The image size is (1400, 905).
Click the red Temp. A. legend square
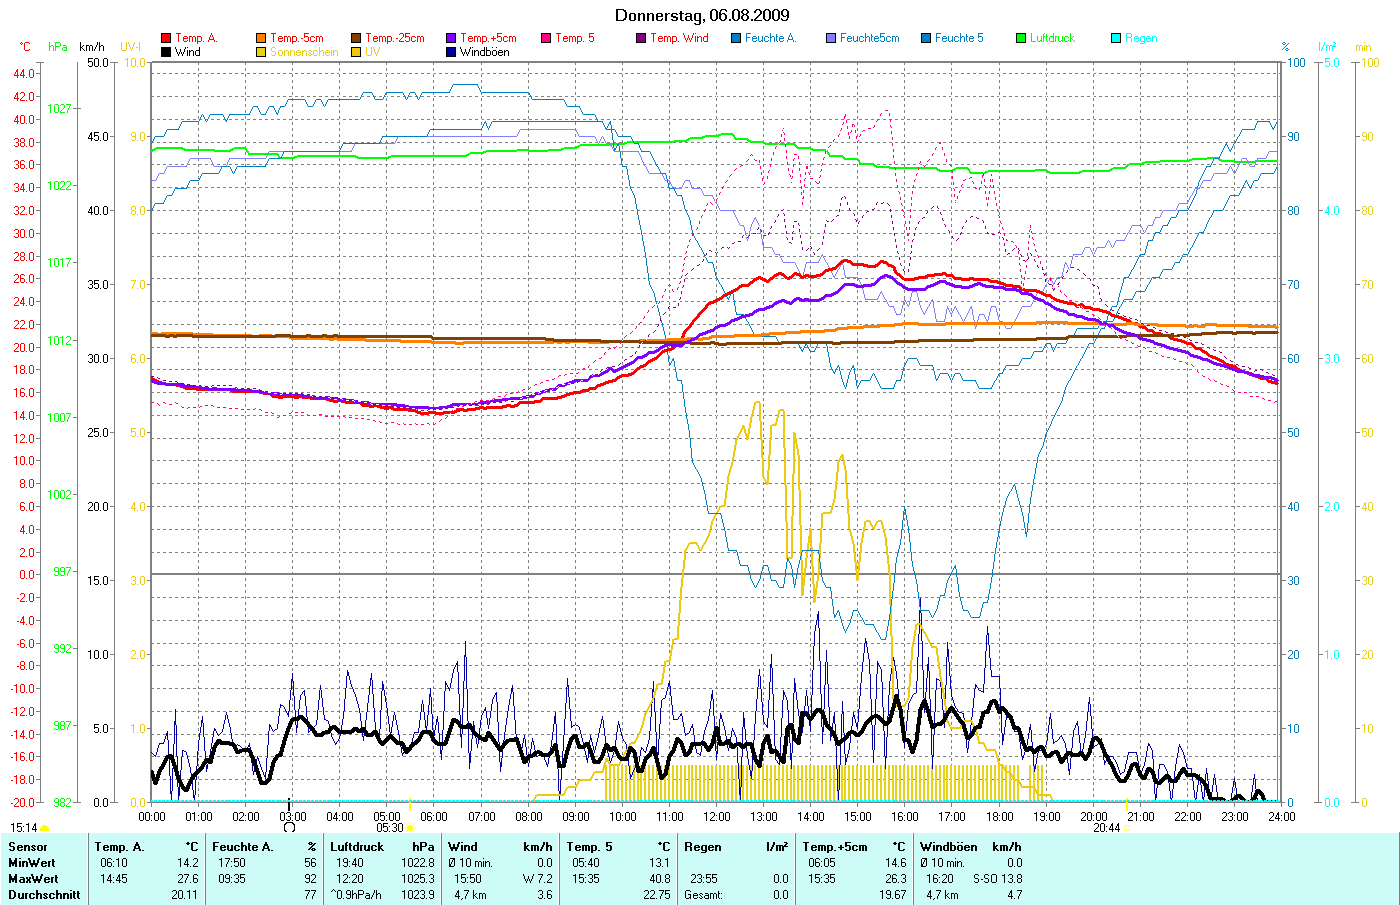point(166,38)
